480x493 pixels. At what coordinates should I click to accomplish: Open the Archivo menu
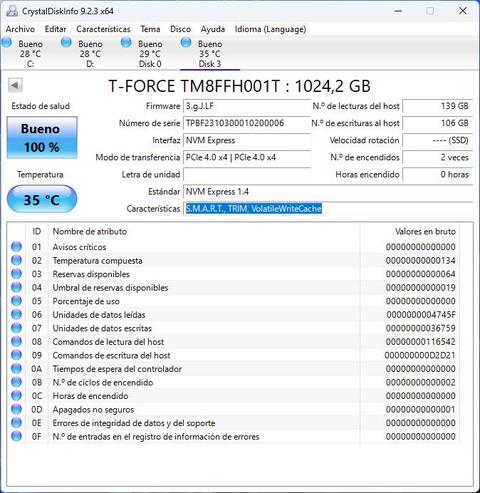pos(20,29)
